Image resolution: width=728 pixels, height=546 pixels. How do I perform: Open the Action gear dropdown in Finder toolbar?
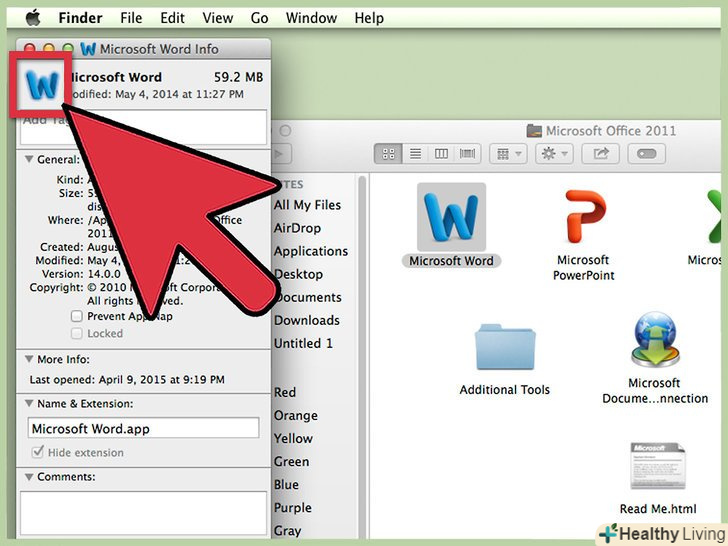(554, 154)
